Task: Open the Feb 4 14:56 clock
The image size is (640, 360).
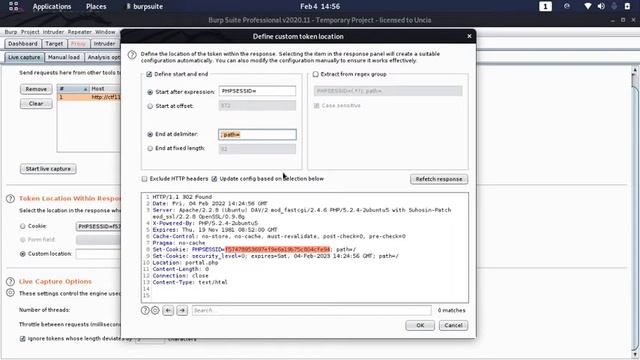Action: [320, 7]
